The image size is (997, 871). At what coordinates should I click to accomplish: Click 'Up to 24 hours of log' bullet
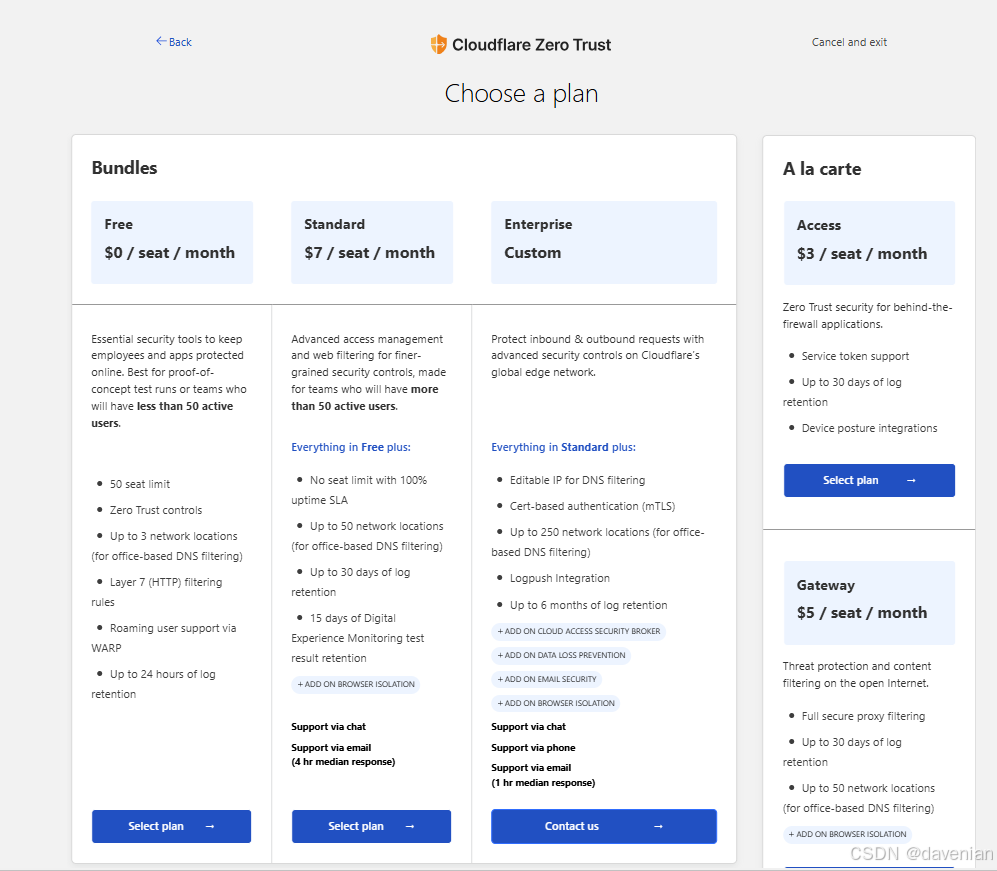(x=163, y=674)
